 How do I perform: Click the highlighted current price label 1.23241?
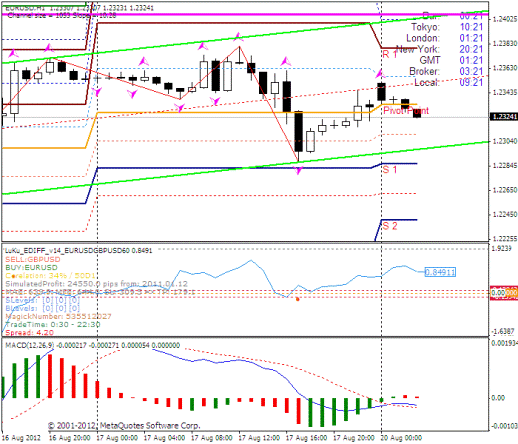[503, 117]
